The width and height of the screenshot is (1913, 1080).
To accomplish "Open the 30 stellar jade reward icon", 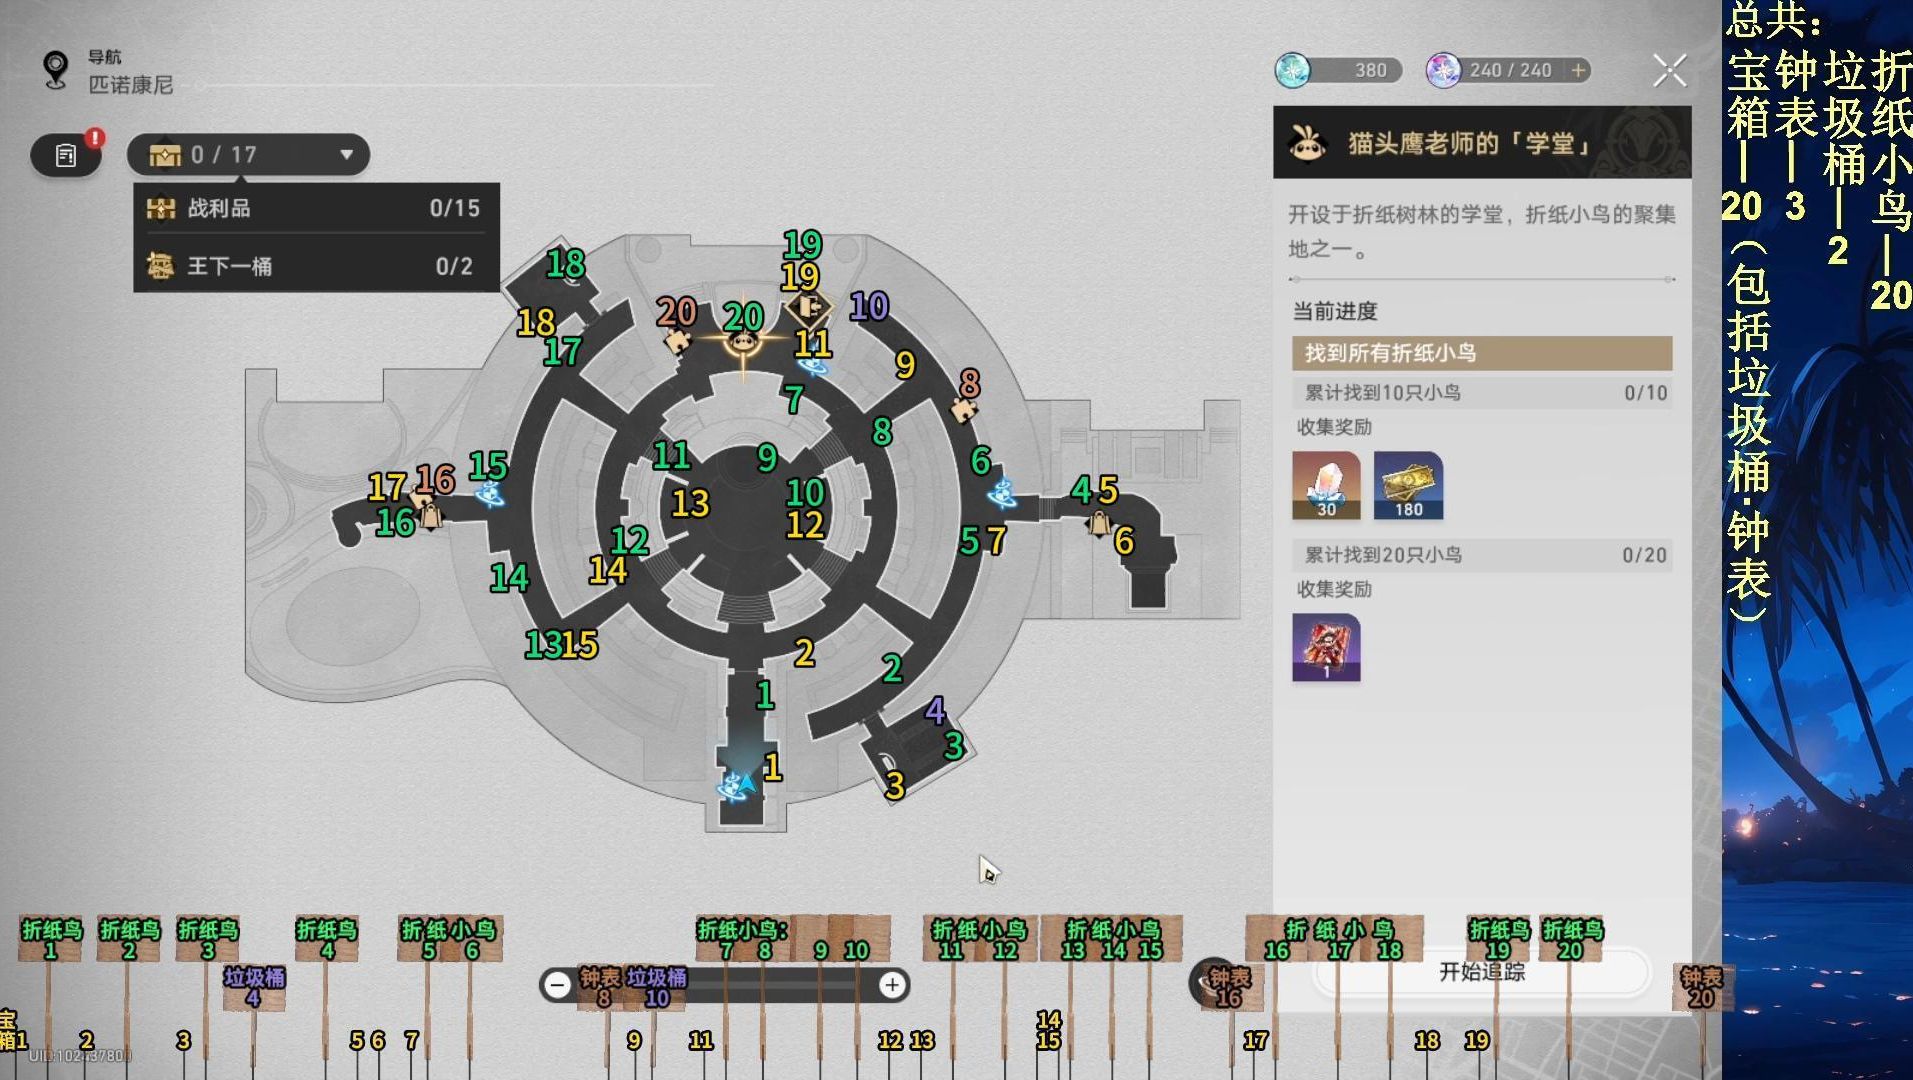I will 1326,485.
